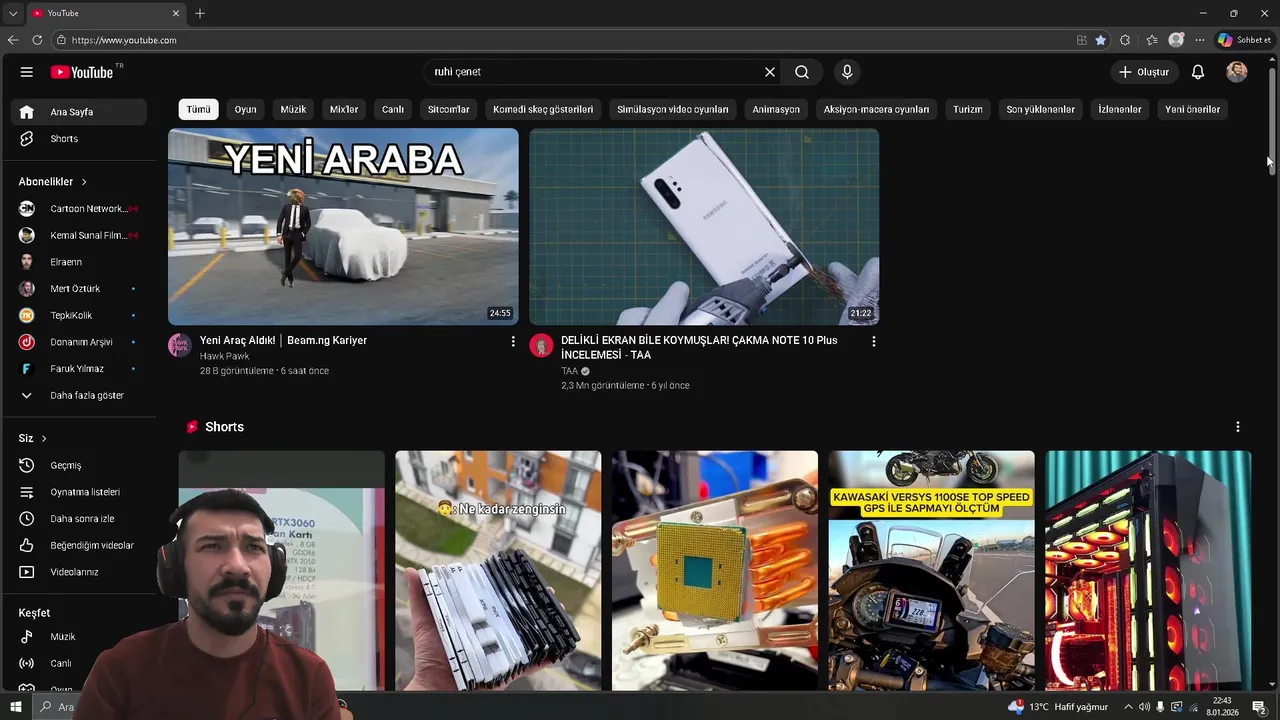Select the Sitcom'lar filter chip
Image resolution: width=1280 pixels, height=720 pixels.
pos(448,110)
